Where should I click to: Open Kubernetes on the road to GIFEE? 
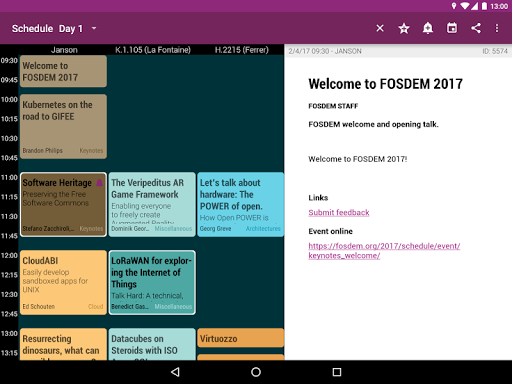63,126
